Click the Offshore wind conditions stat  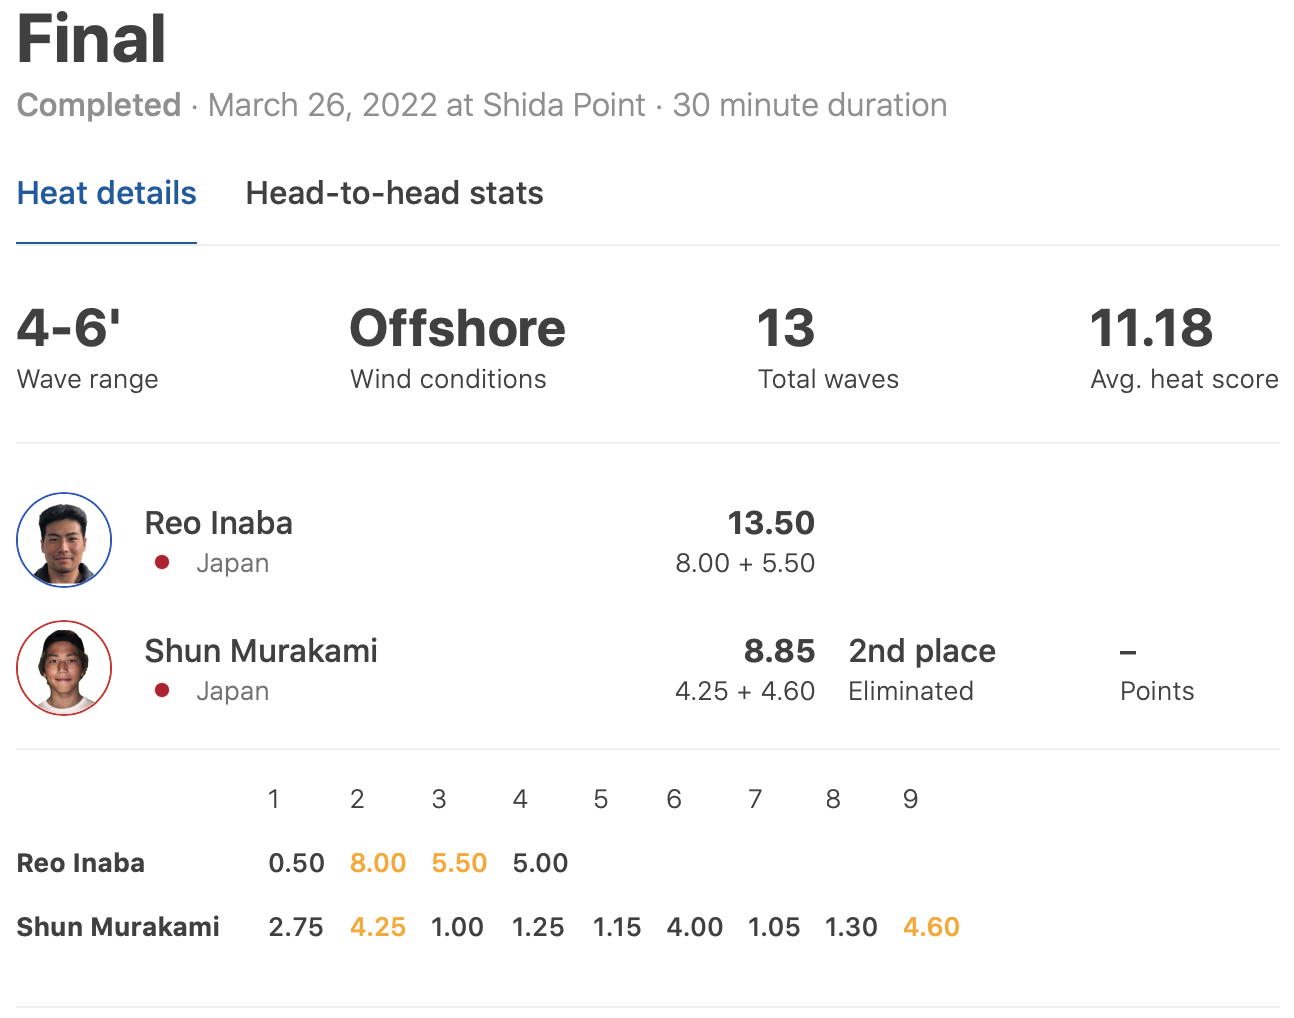tap(457, 329)
